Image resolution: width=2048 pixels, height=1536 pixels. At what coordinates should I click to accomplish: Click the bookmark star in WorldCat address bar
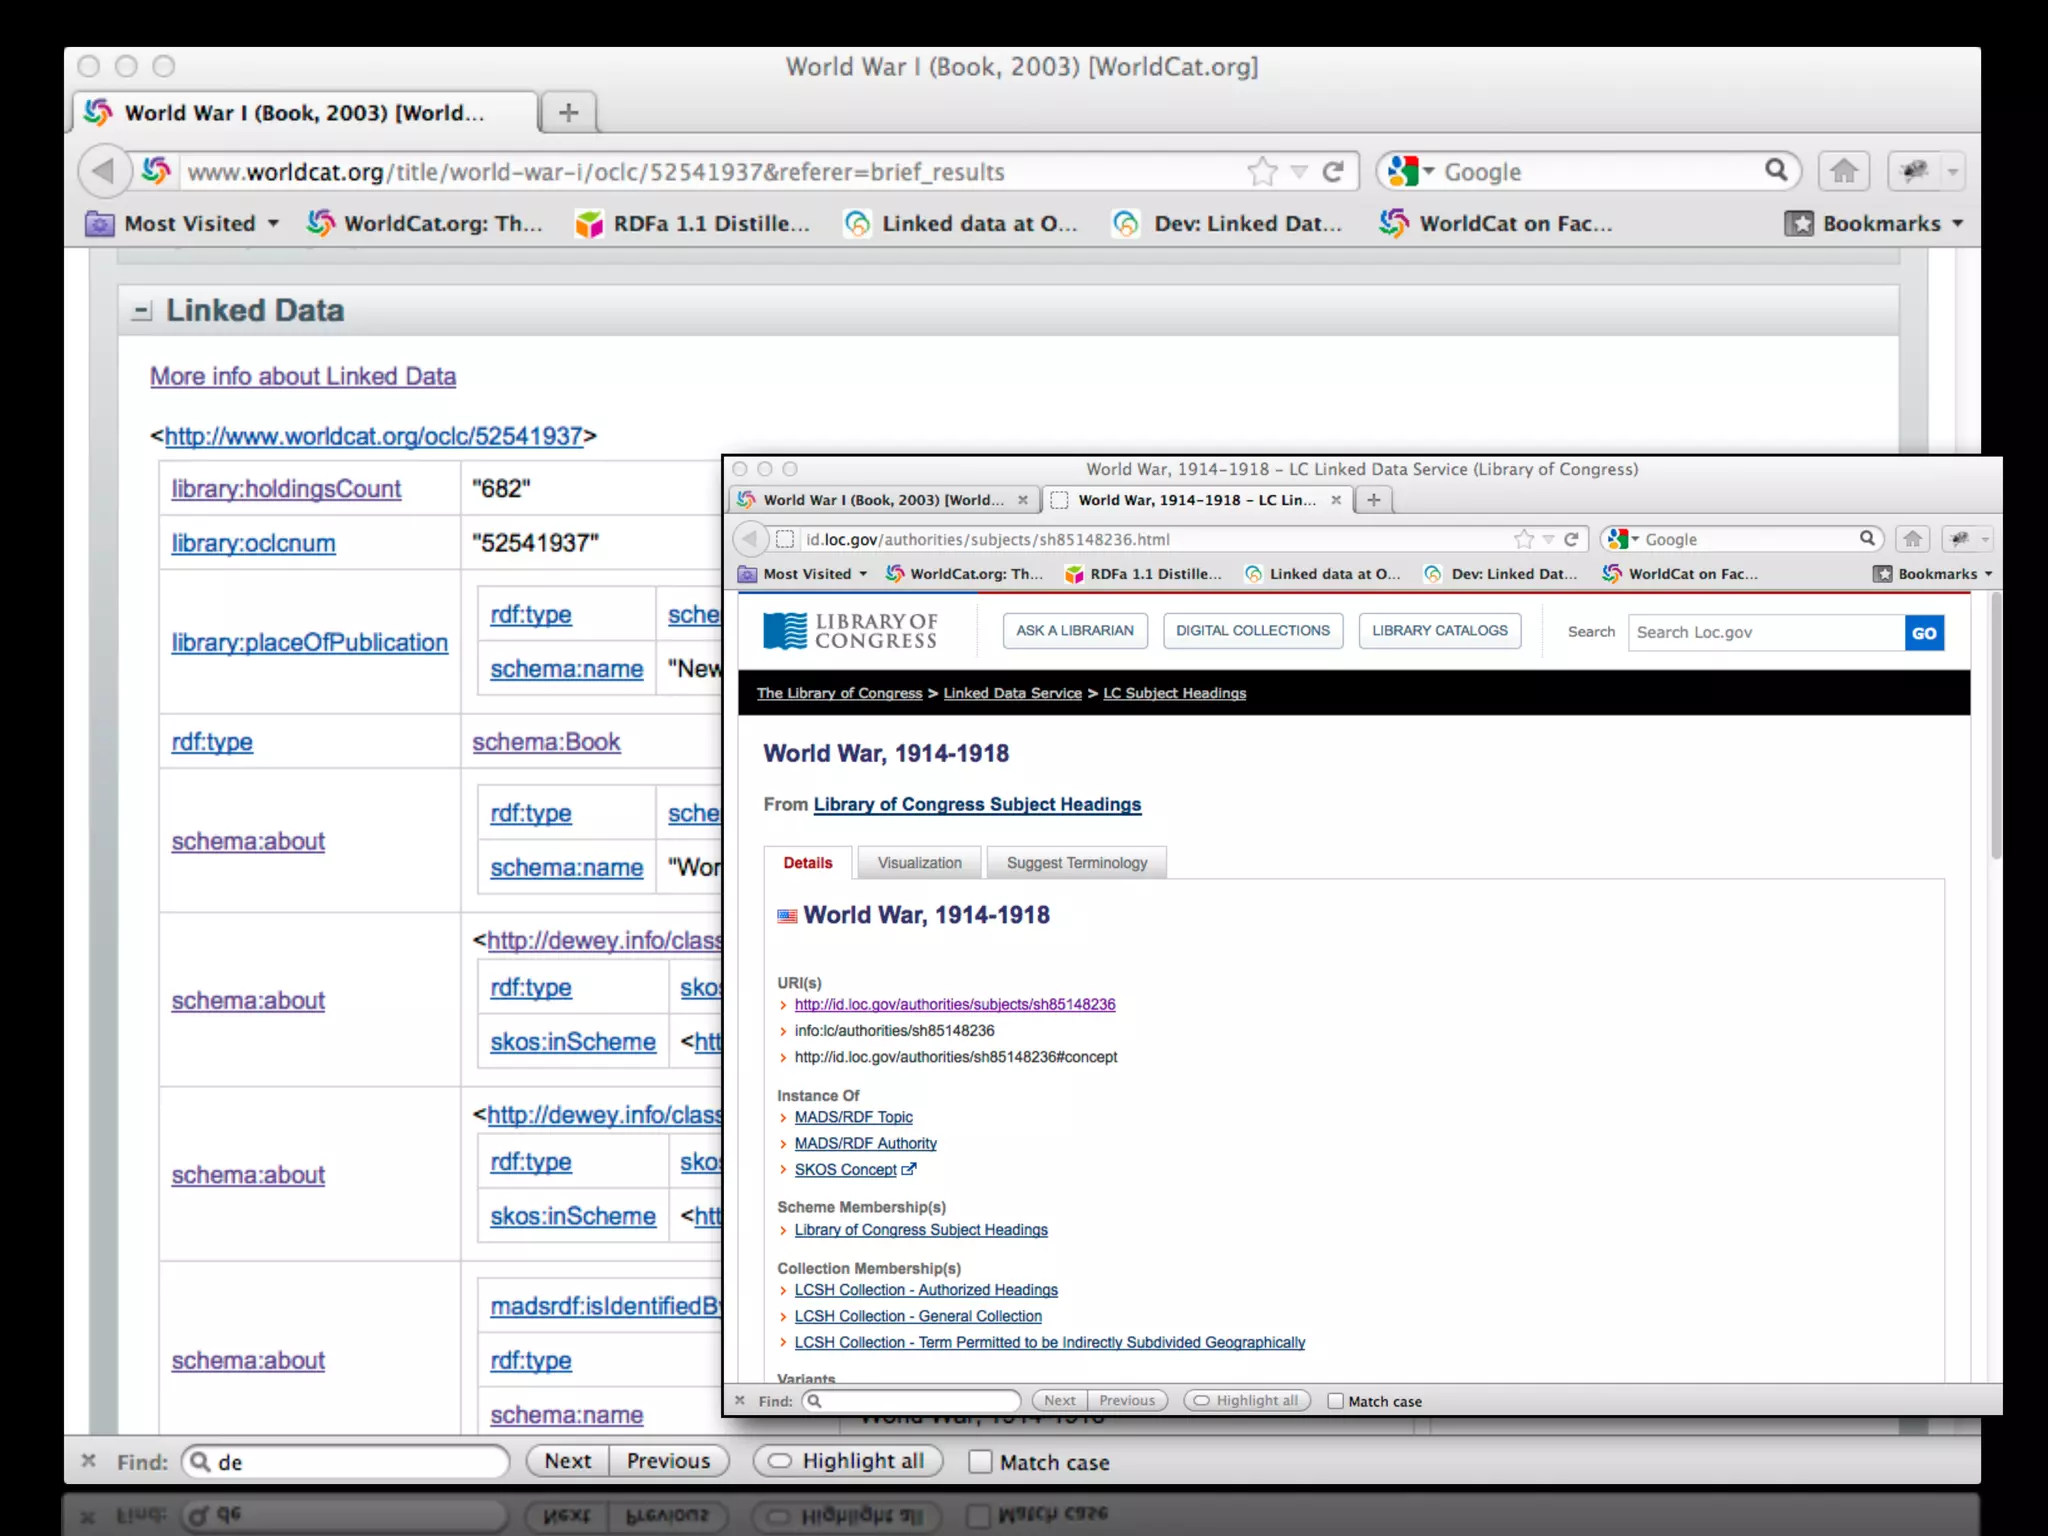coord(1263,172)
